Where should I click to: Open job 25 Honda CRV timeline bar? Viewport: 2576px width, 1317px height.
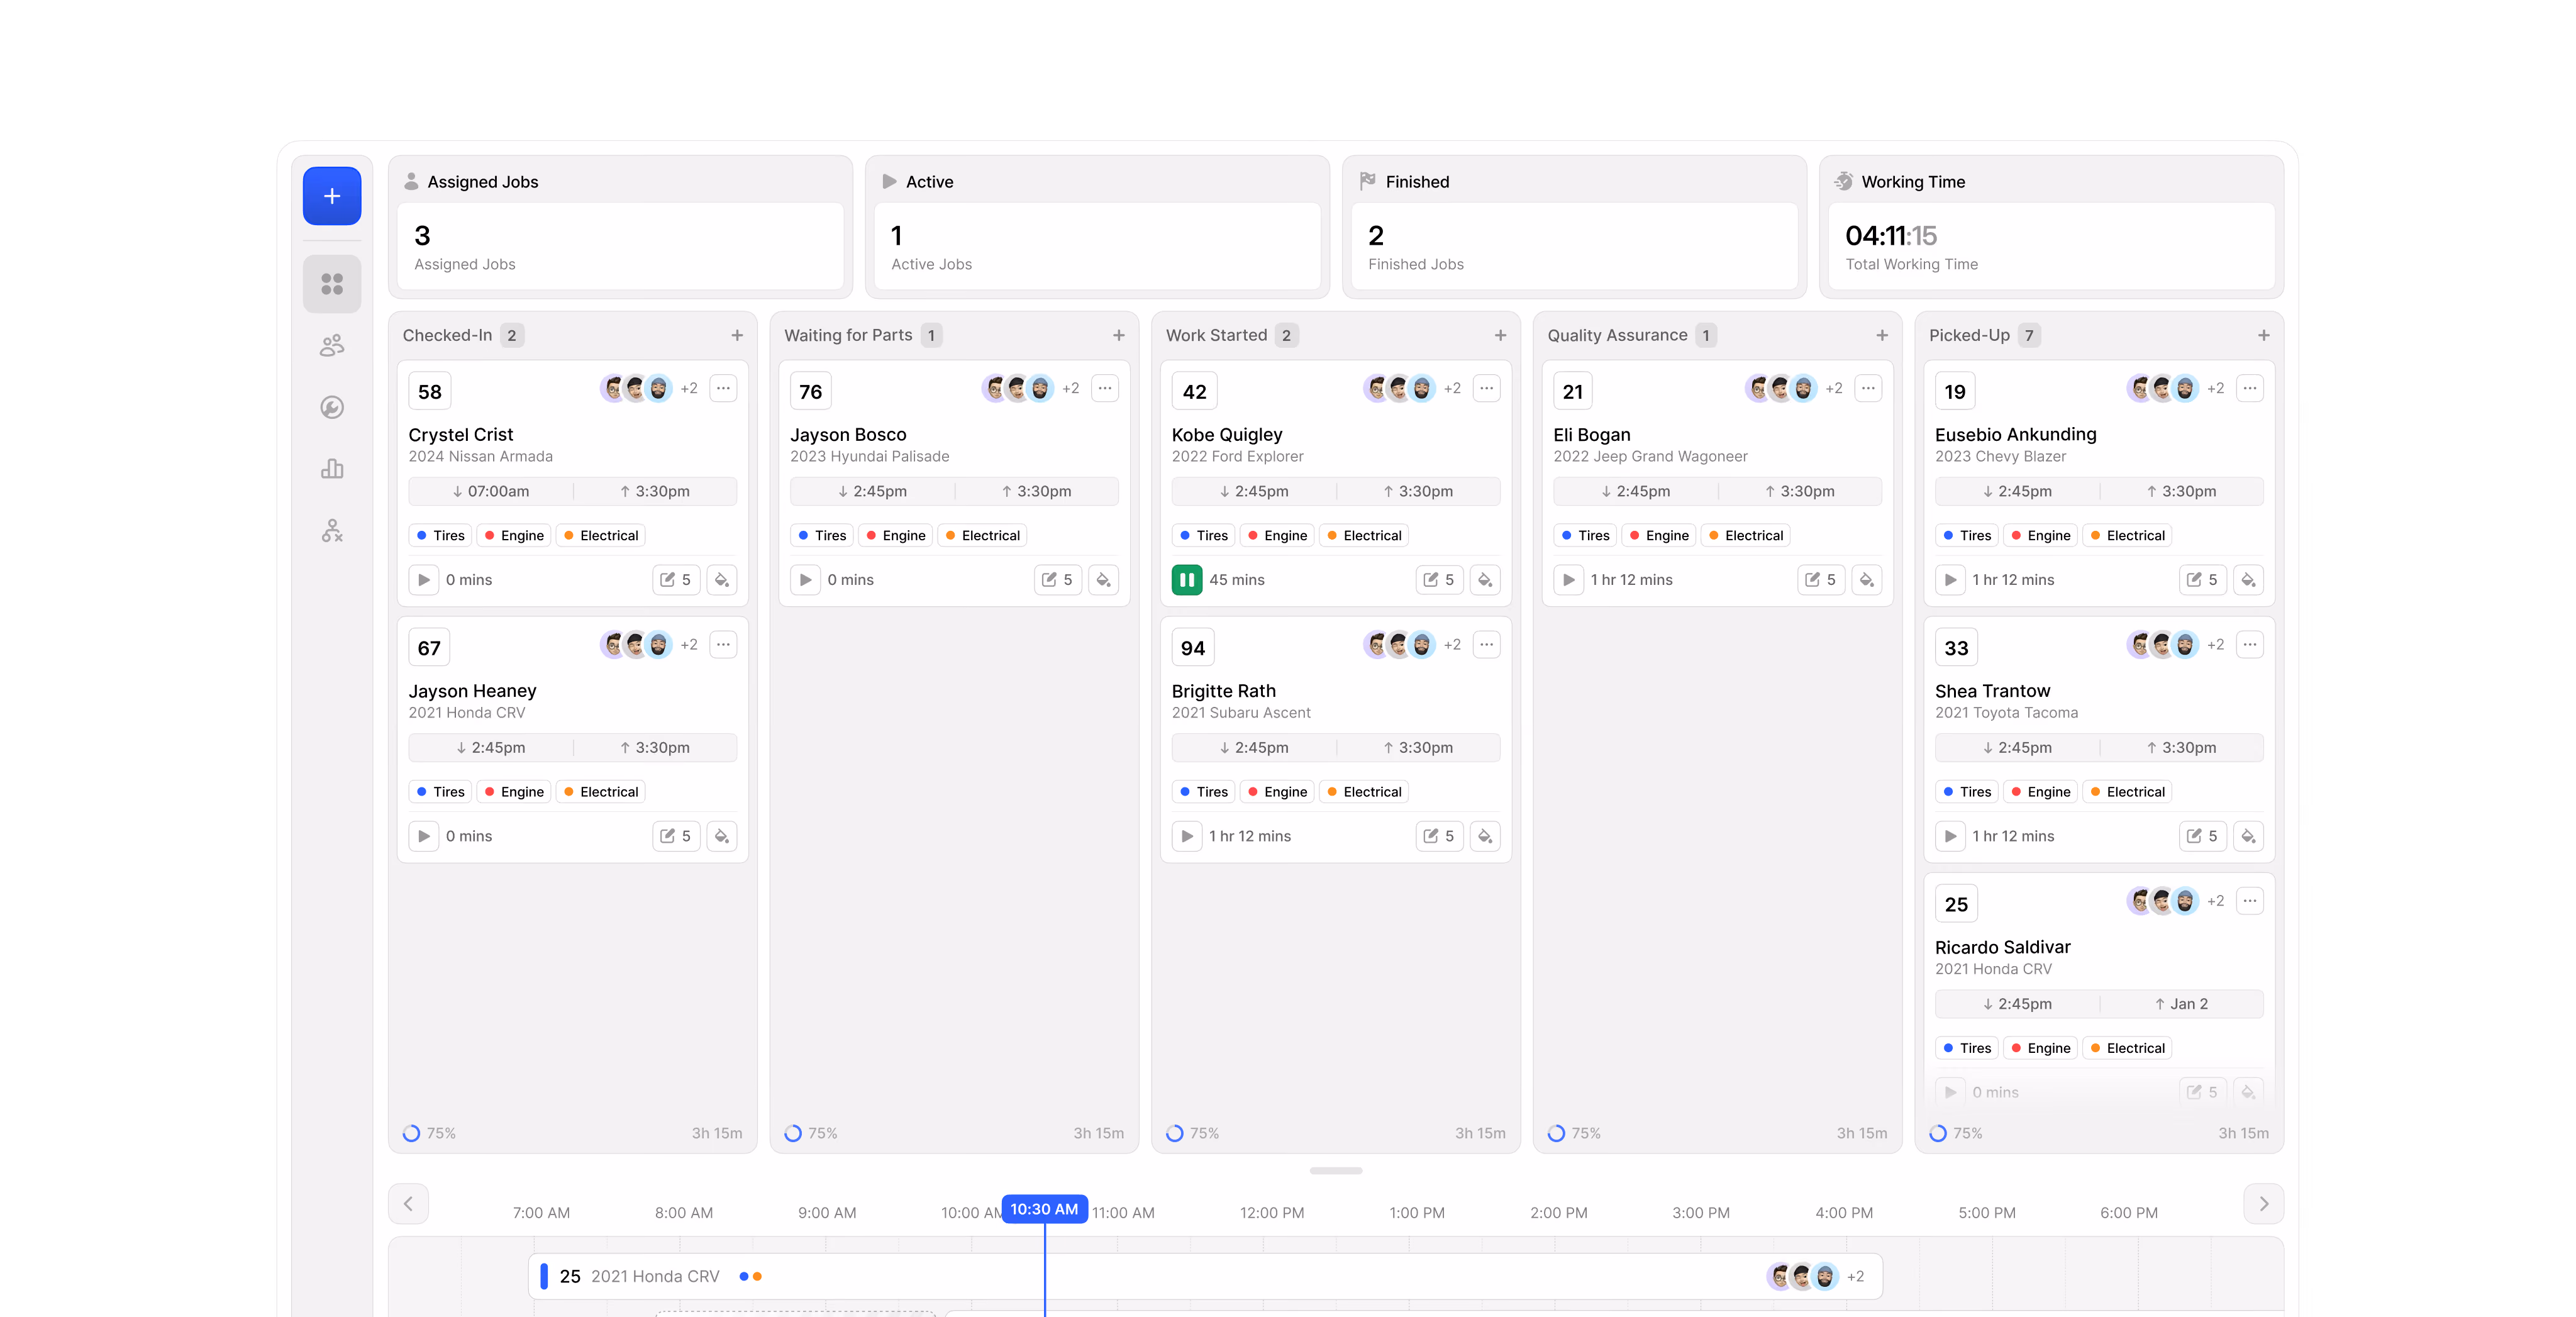1205,1276
